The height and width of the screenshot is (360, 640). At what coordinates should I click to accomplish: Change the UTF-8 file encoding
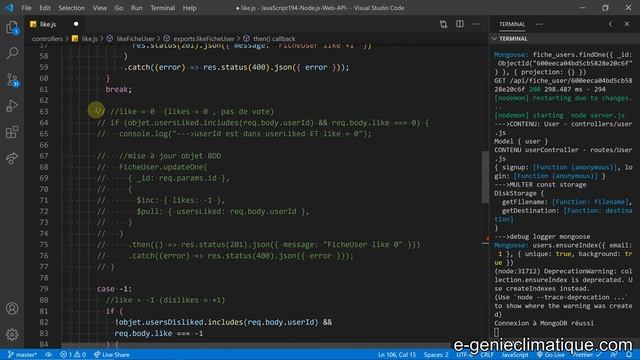click(464, 355)
